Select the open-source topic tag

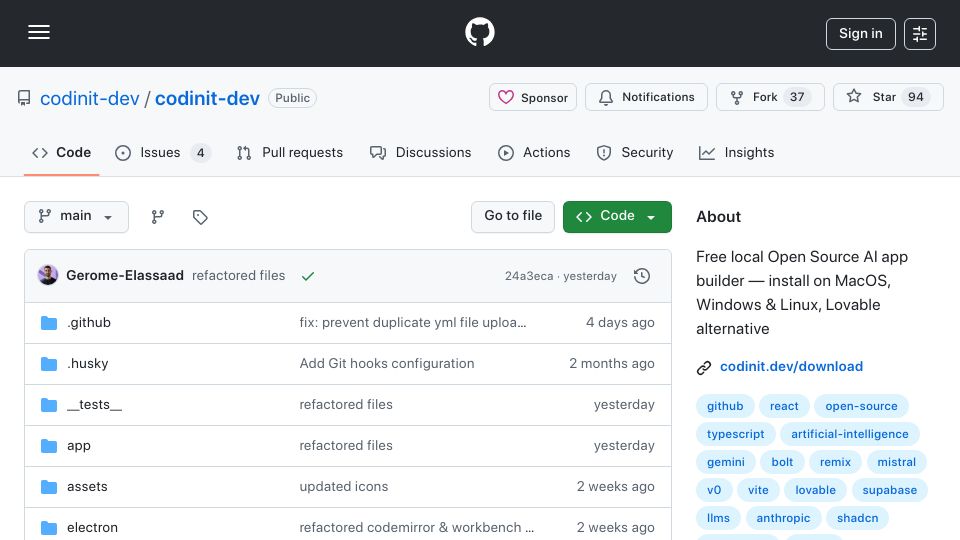(861, 406)
